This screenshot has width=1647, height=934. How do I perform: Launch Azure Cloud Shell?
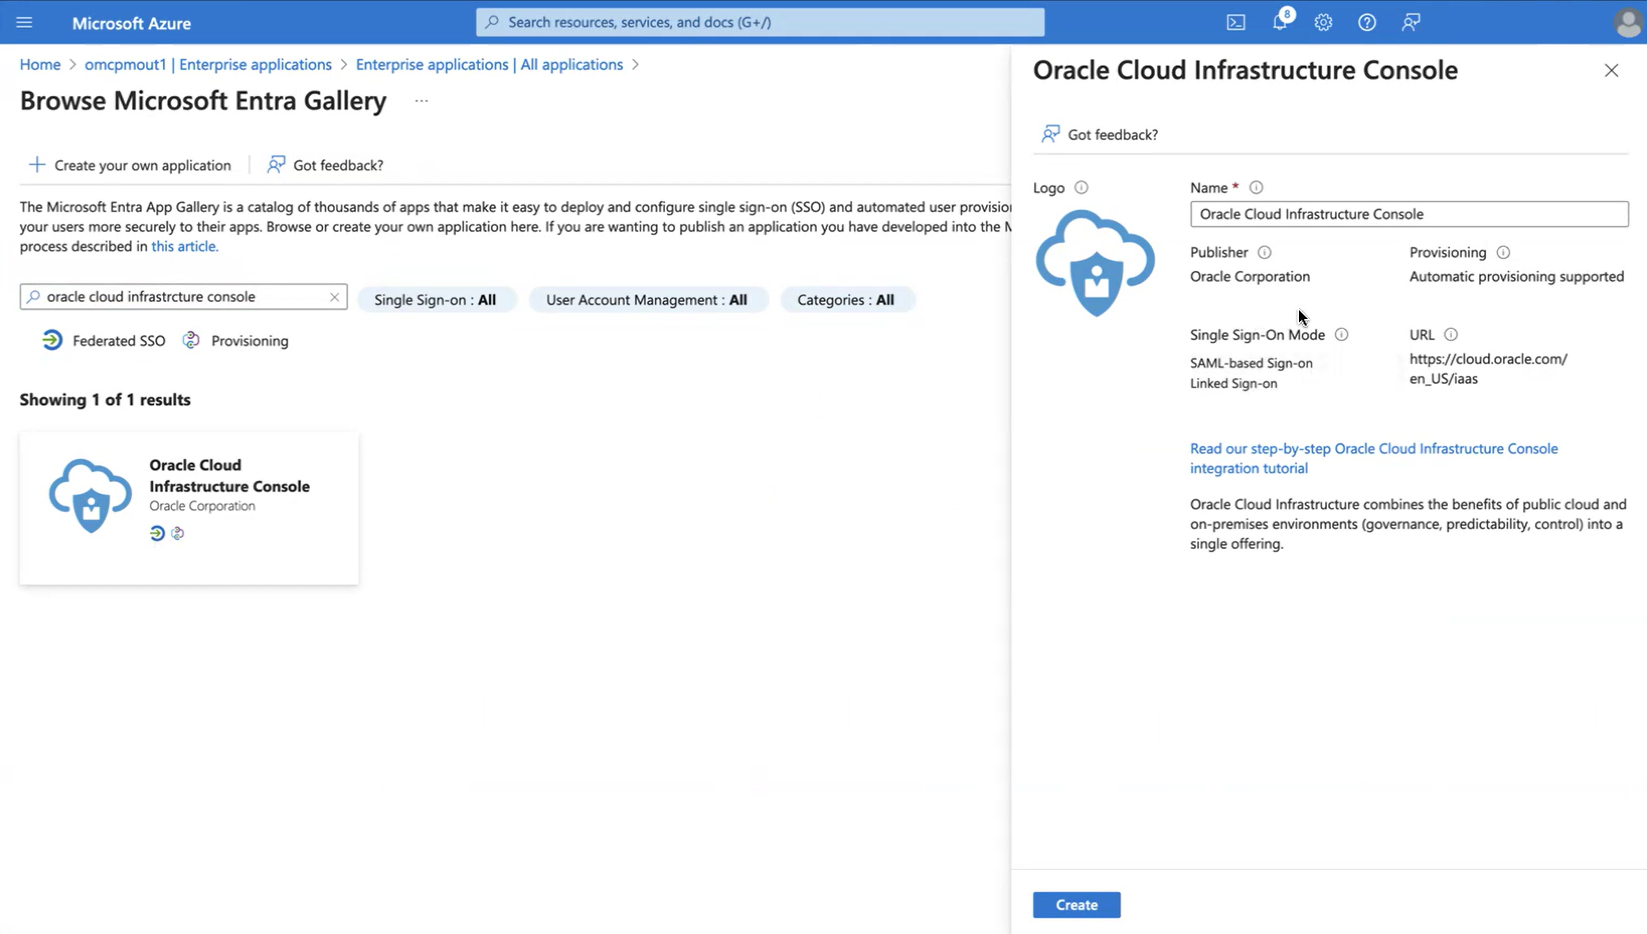(1235, 22)
